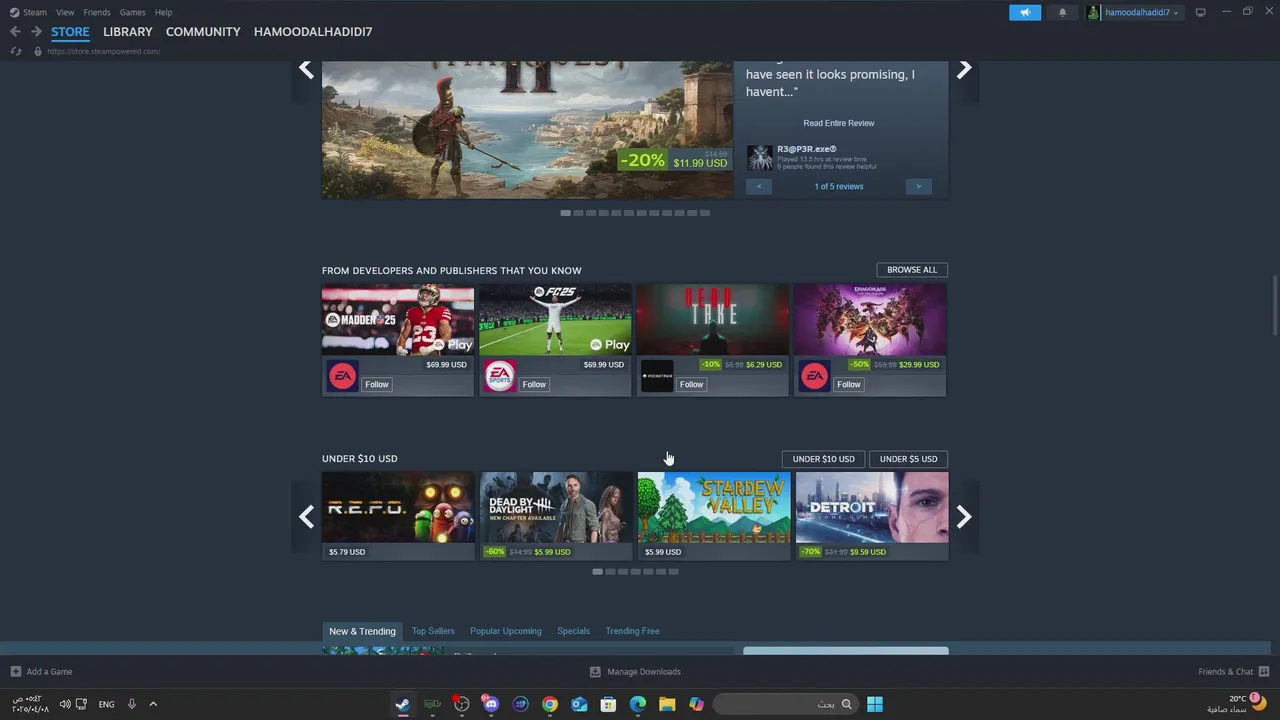Click the BROWSE ALL button
The width and height of the screenshot is (1280, 720).
(x=912, y=270)
